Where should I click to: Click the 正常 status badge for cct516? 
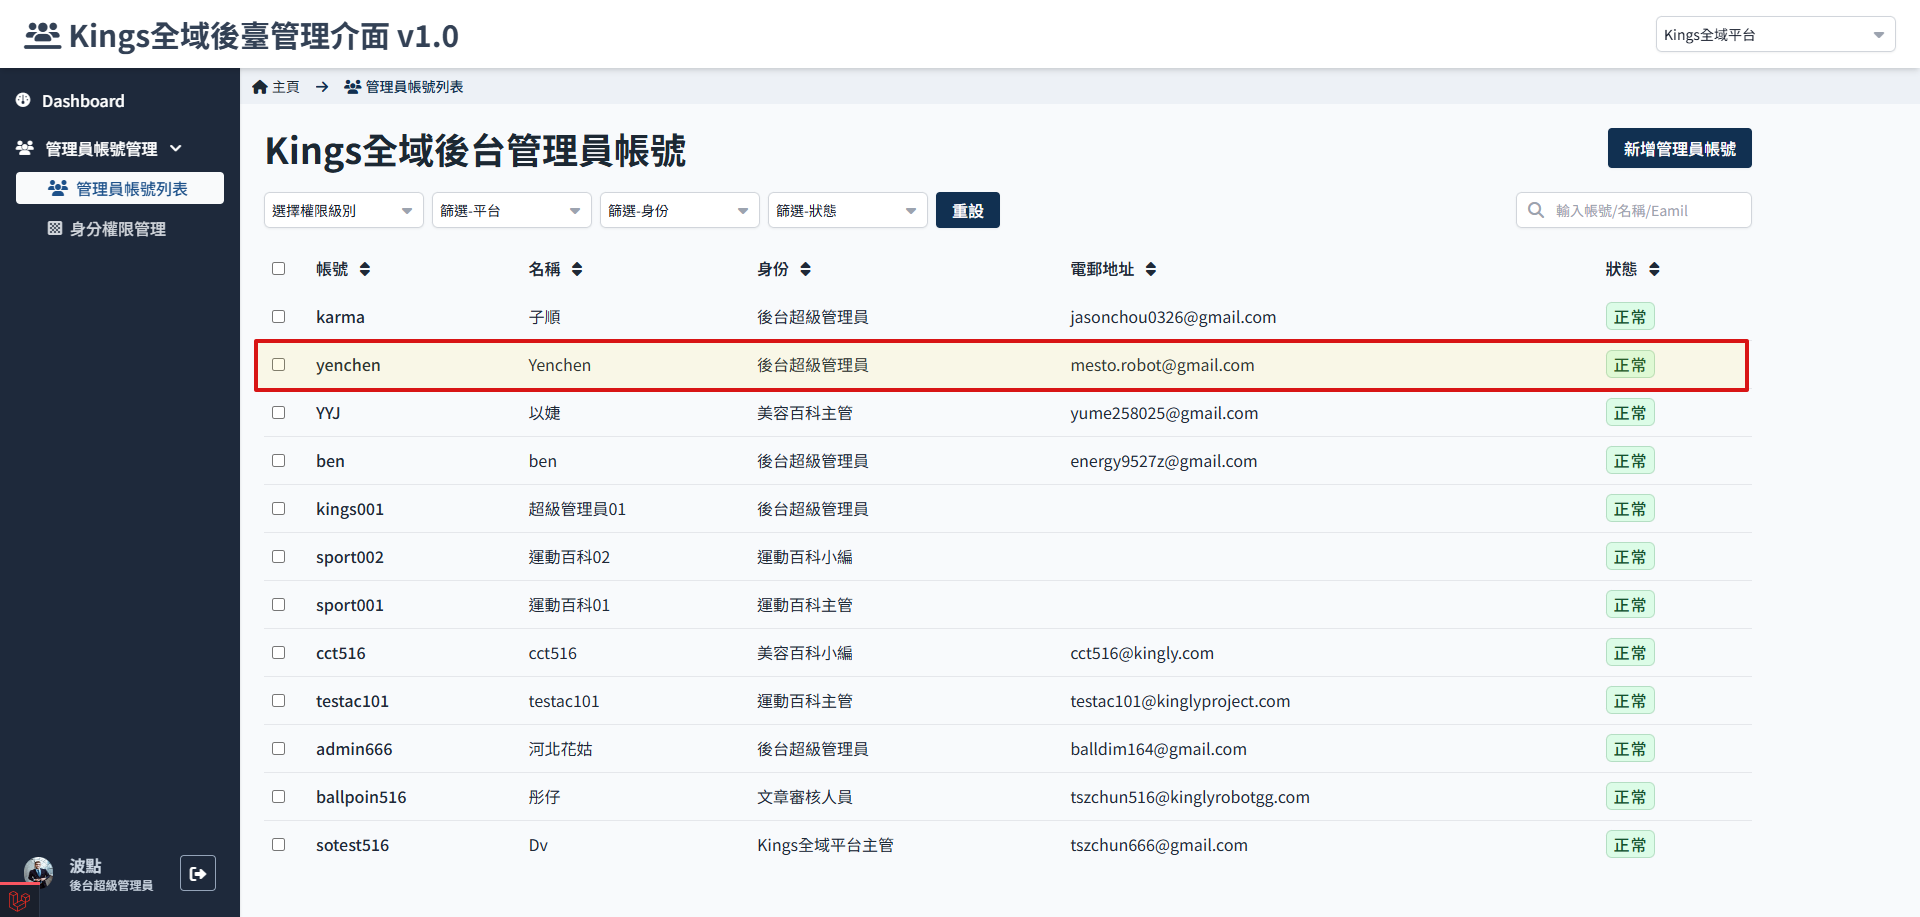(1630, 652)
